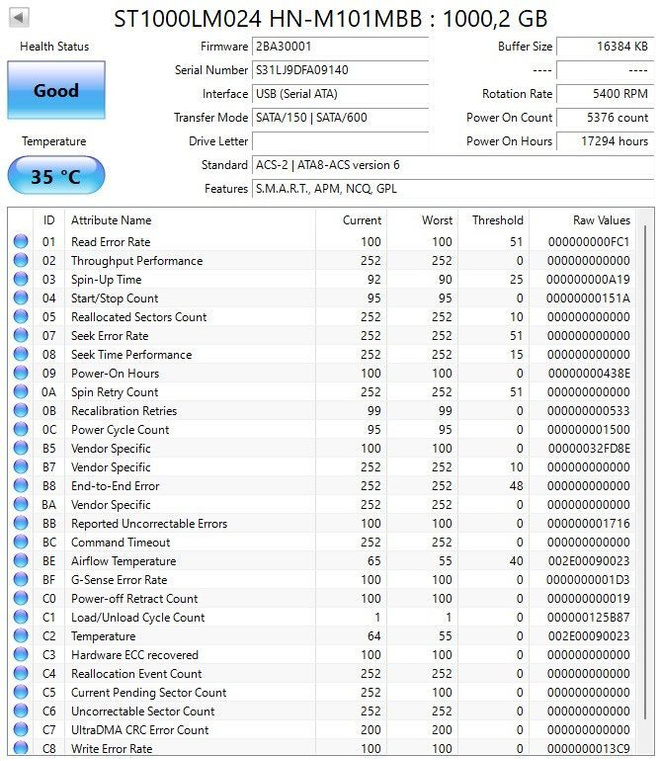Select the Reallocated Sectors Count attribute name
Image resolution: width=660 pixels, height=761 pixels.
(139, 317)
